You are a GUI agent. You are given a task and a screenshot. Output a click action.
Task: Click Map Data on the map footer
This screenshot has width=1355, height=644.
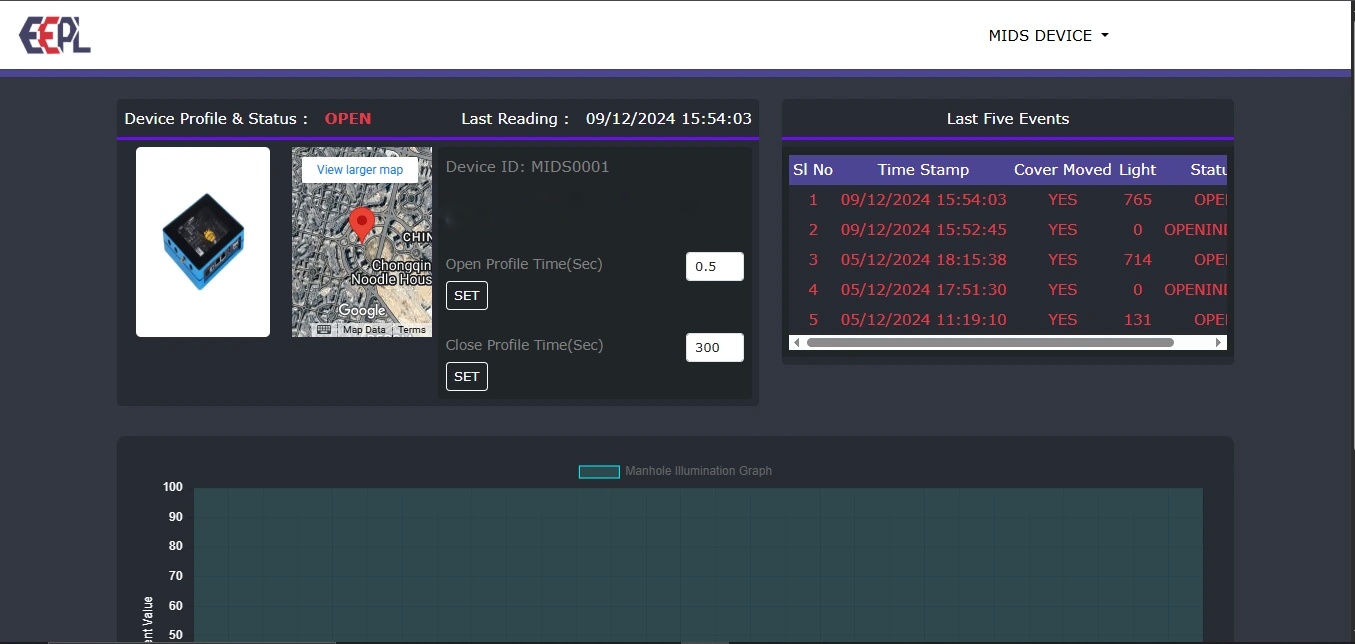[x=364, y=330]
